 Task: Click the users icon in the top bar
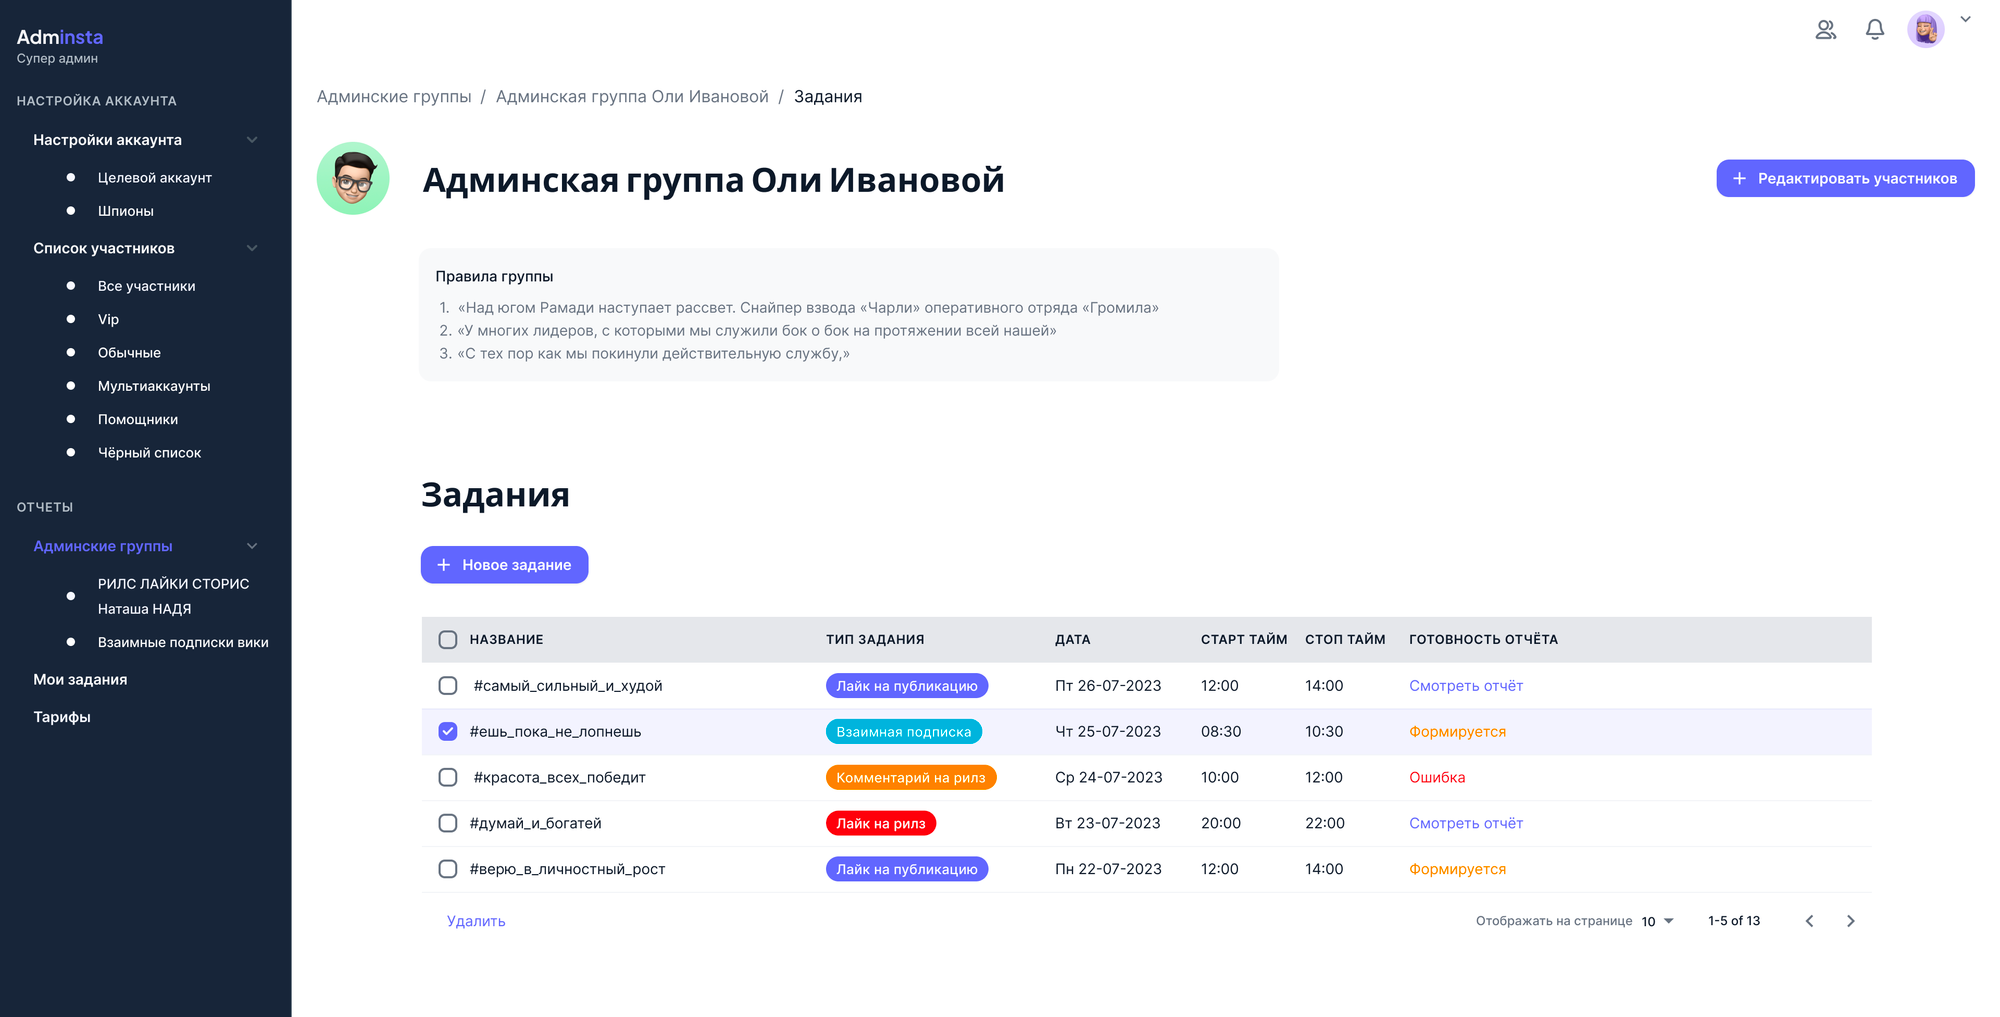point(1826,30)
